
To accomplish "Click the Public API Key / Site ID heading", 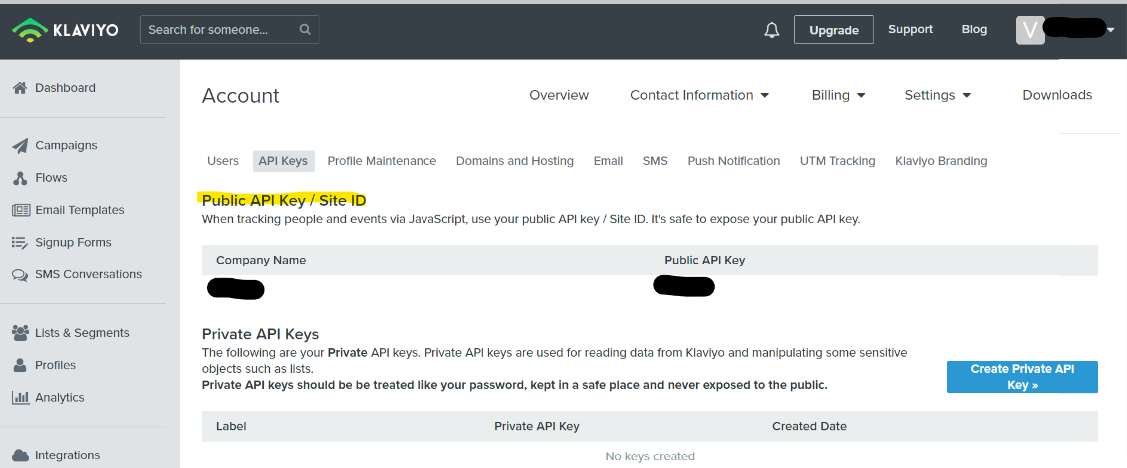I will click(x=285, y=200).
